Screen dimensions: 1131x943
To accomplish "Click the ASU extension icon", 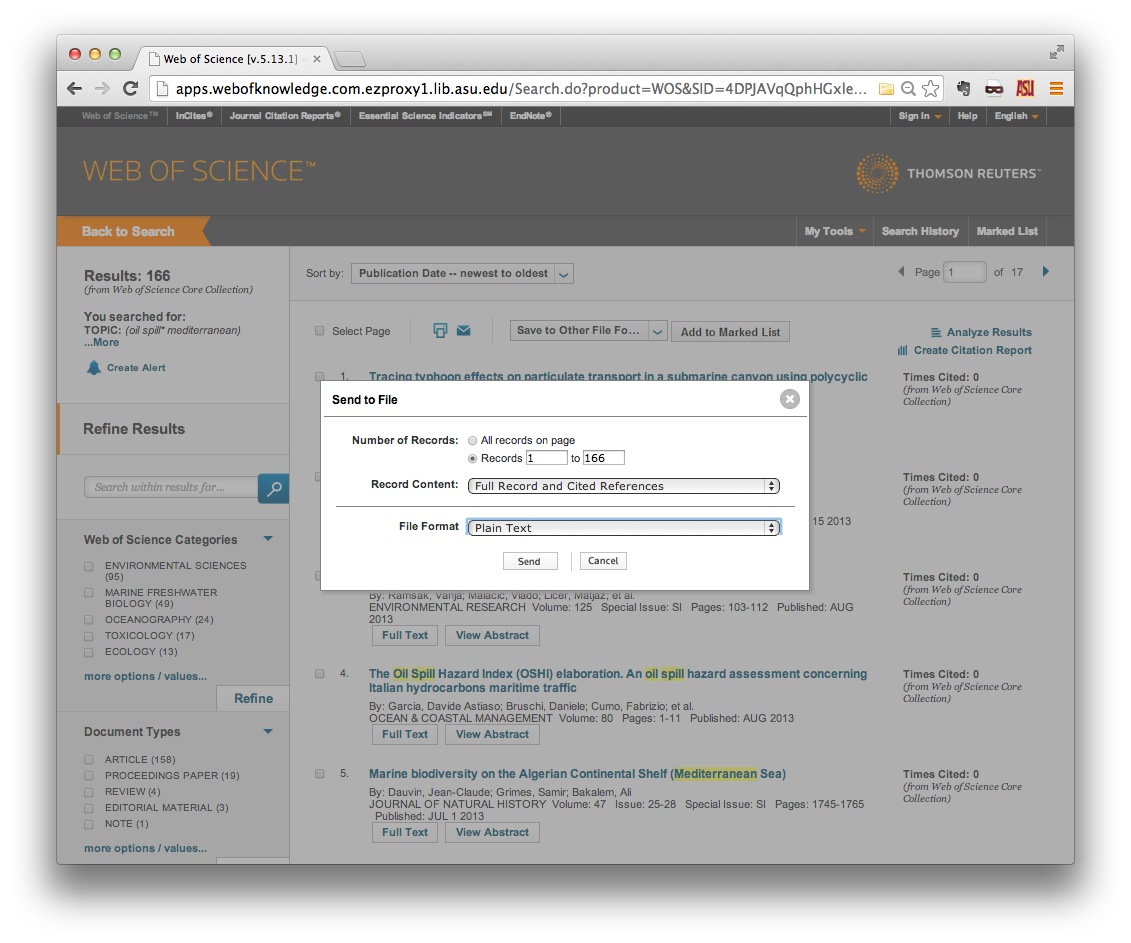I will click(1025, 89).
